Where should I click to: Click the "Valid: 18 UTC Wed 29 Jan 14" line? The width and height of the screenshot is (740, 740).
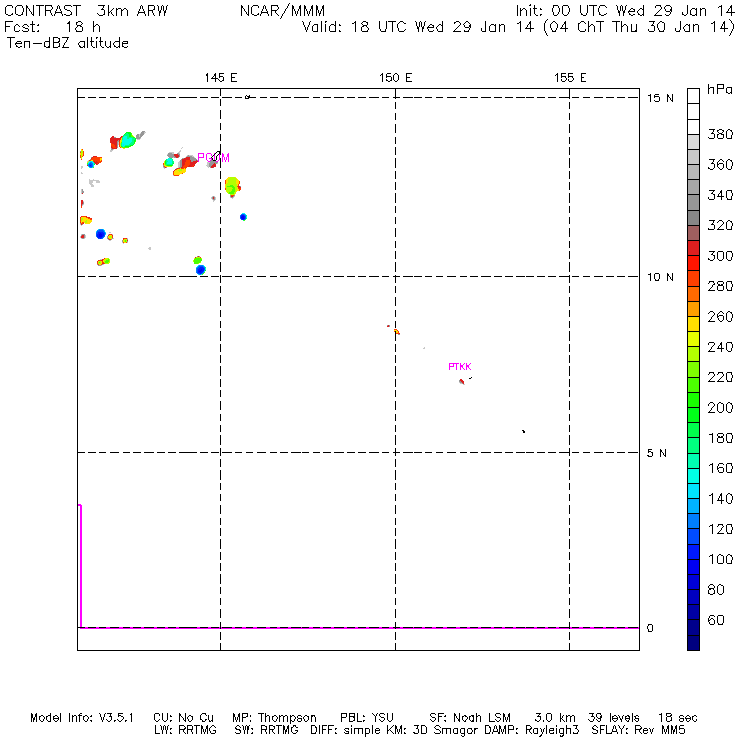pyautogui.click(x=418, y=27)
